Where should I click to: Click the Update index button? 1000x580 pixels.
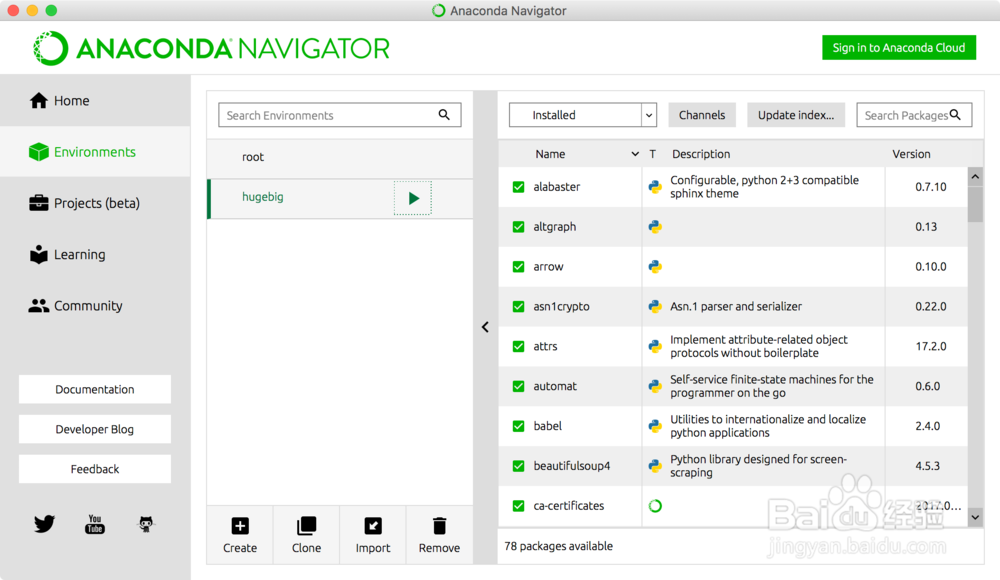click(x=796, y=115)
